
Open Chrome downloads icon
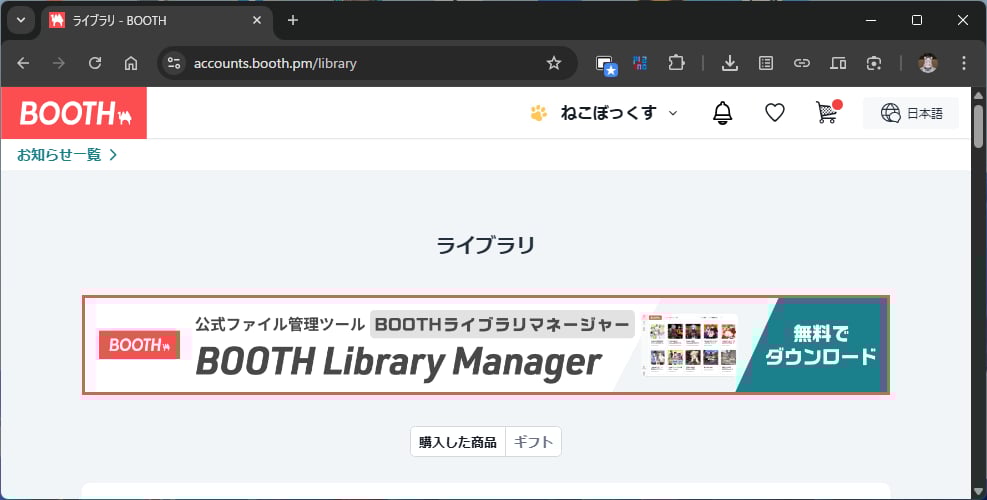click(730, 63)
